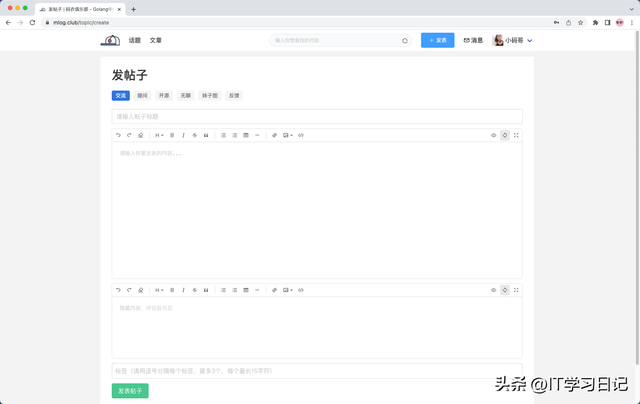Apply strikethrough in main content editor
The image size is (640, 404).
[x=195, y=135]
